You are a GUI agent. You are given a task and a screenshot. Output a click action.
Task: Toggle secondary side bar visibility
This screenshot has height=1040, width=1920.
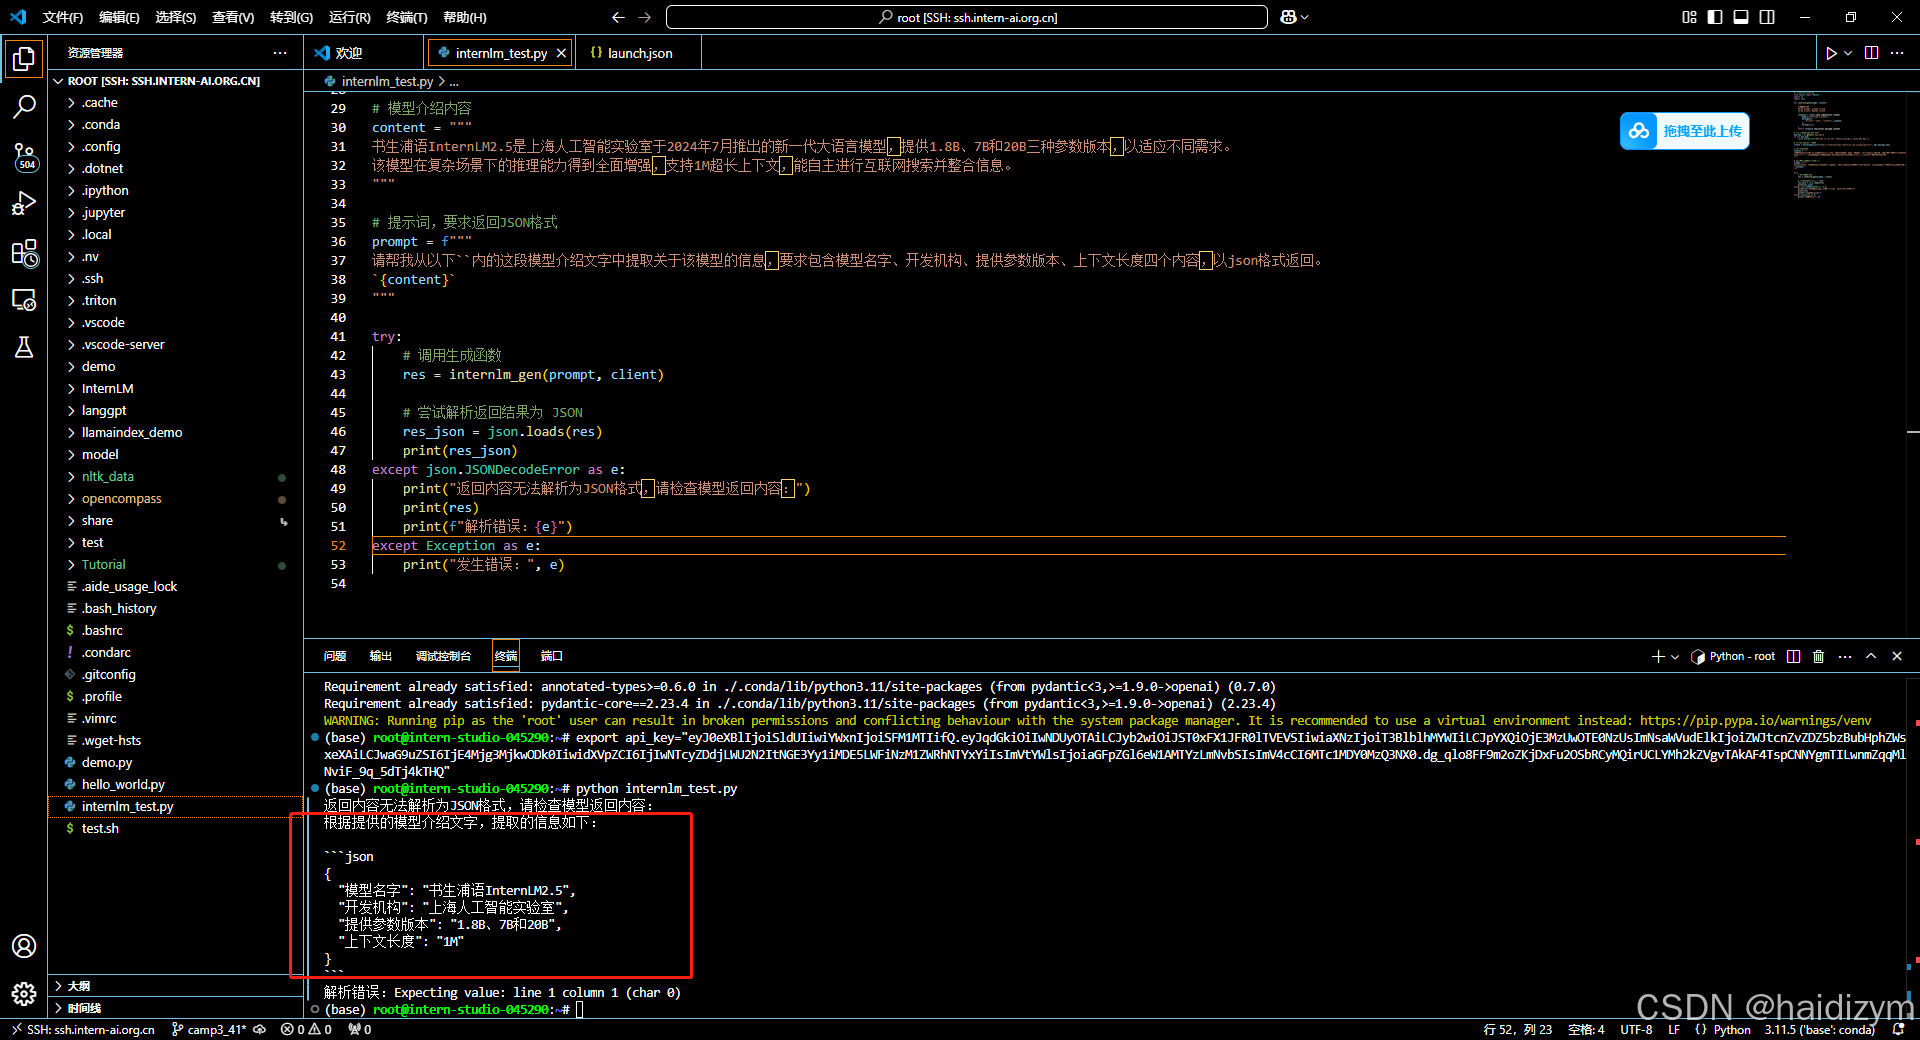[x=1767, y=17]
